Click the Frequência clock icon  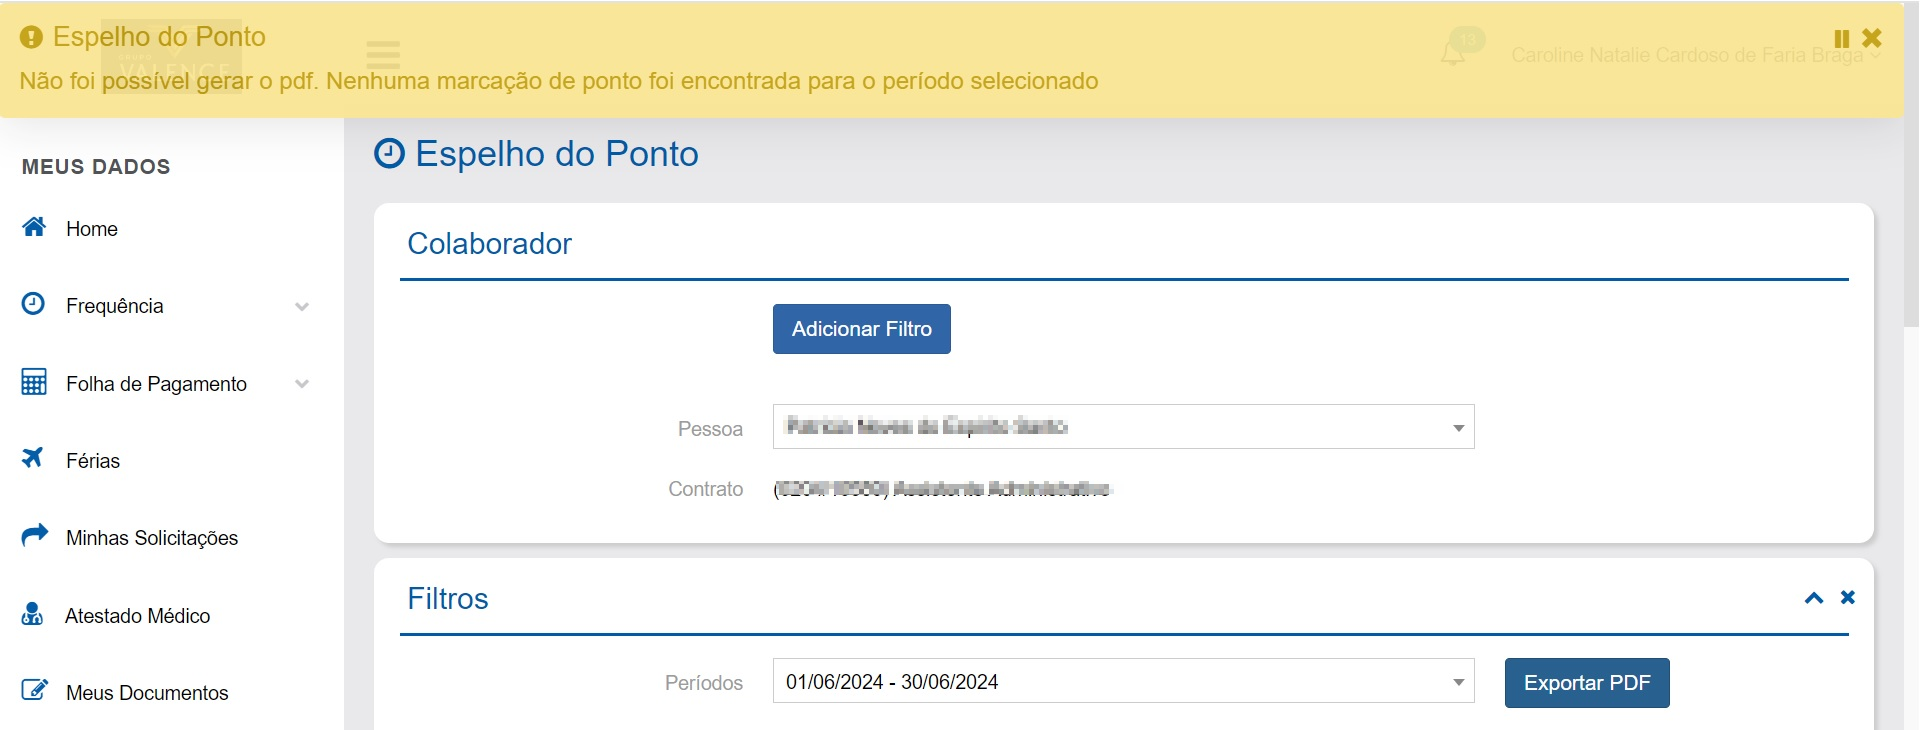click(x=33, y=304)
